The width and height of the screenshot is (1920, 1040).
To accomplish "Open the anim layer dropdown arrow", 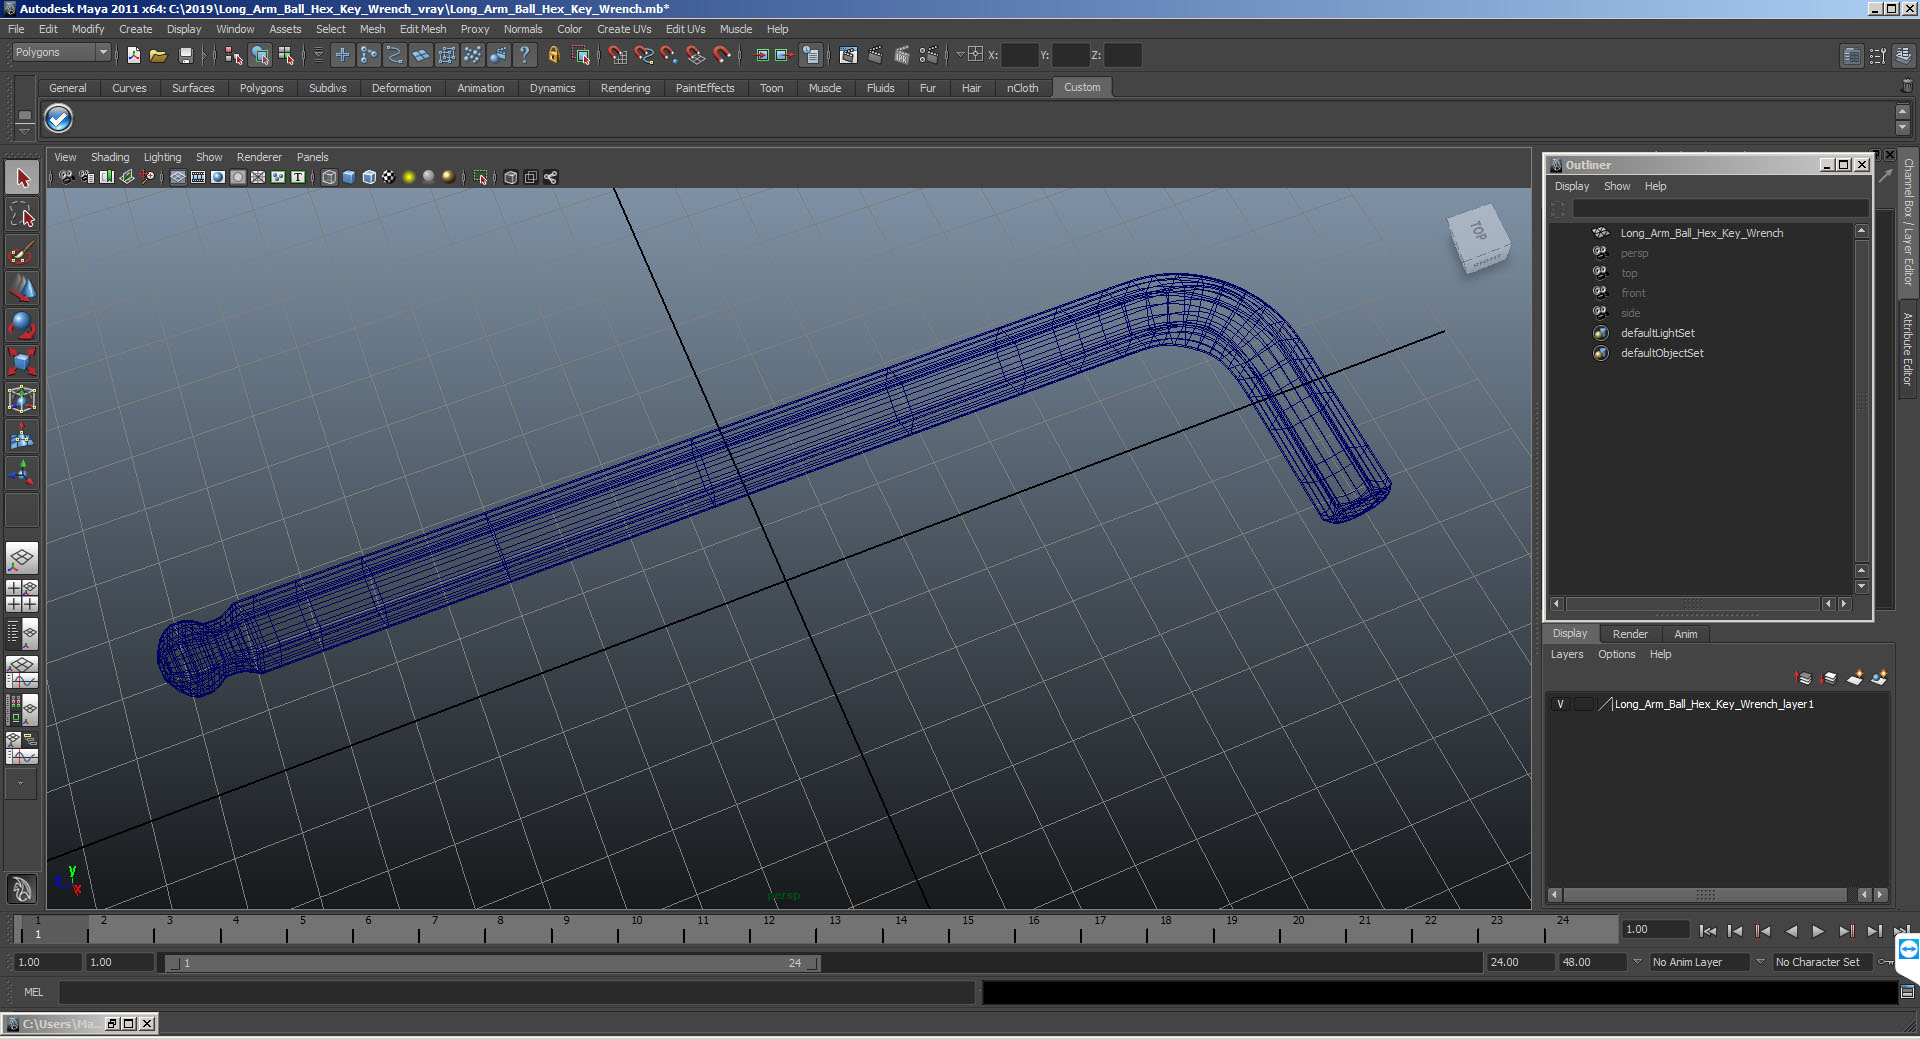I will (x=1637, y=962).
